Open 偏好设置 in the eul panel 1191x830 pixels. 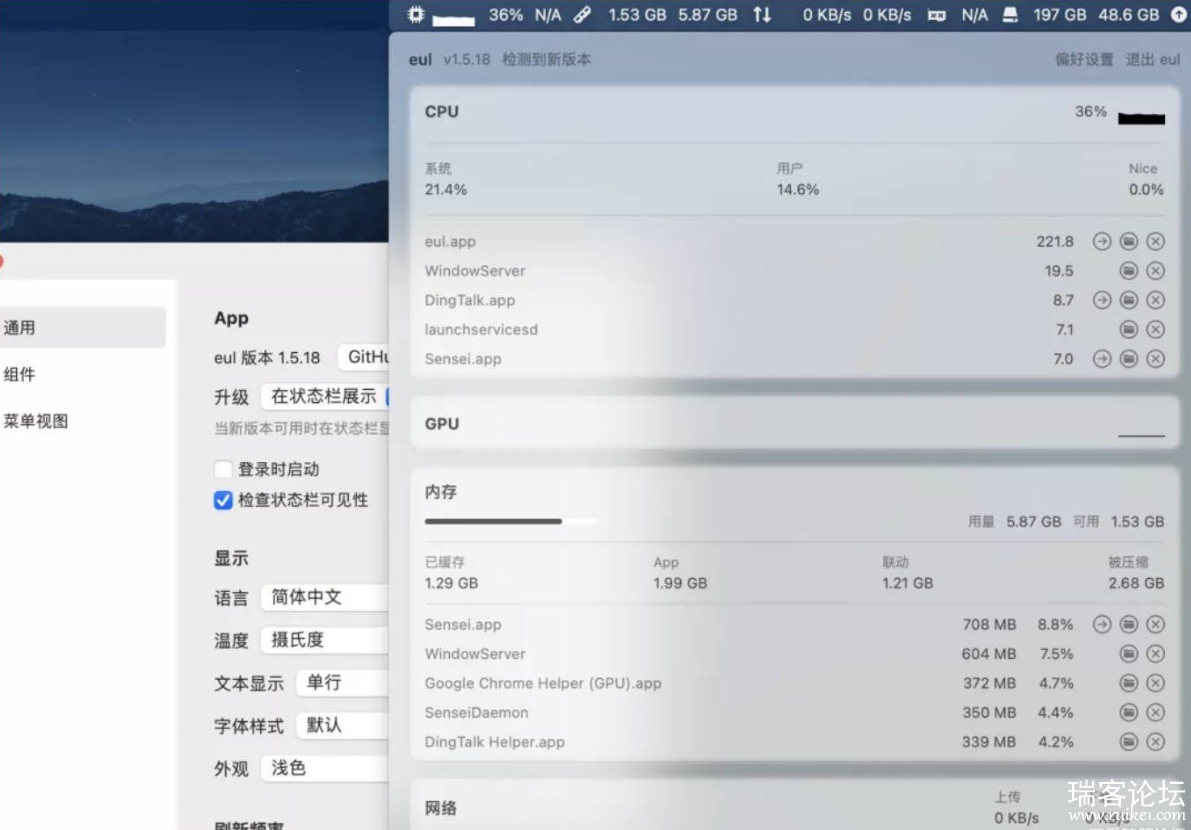click(x=1084, y=60)
